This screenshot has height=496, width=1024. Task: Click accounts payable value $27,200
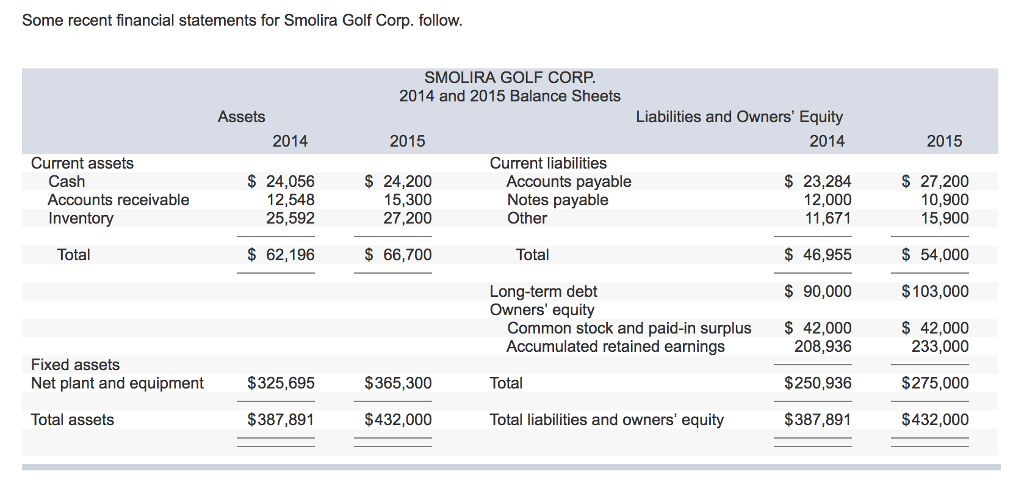pyautogui.click(x=935, y=181)
